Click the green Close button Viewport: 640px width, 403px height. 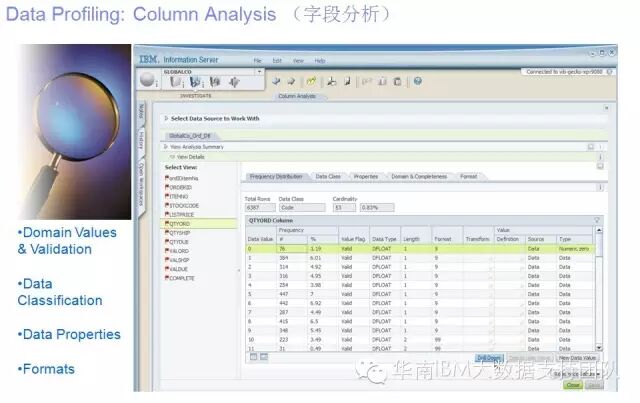(573, 385)
